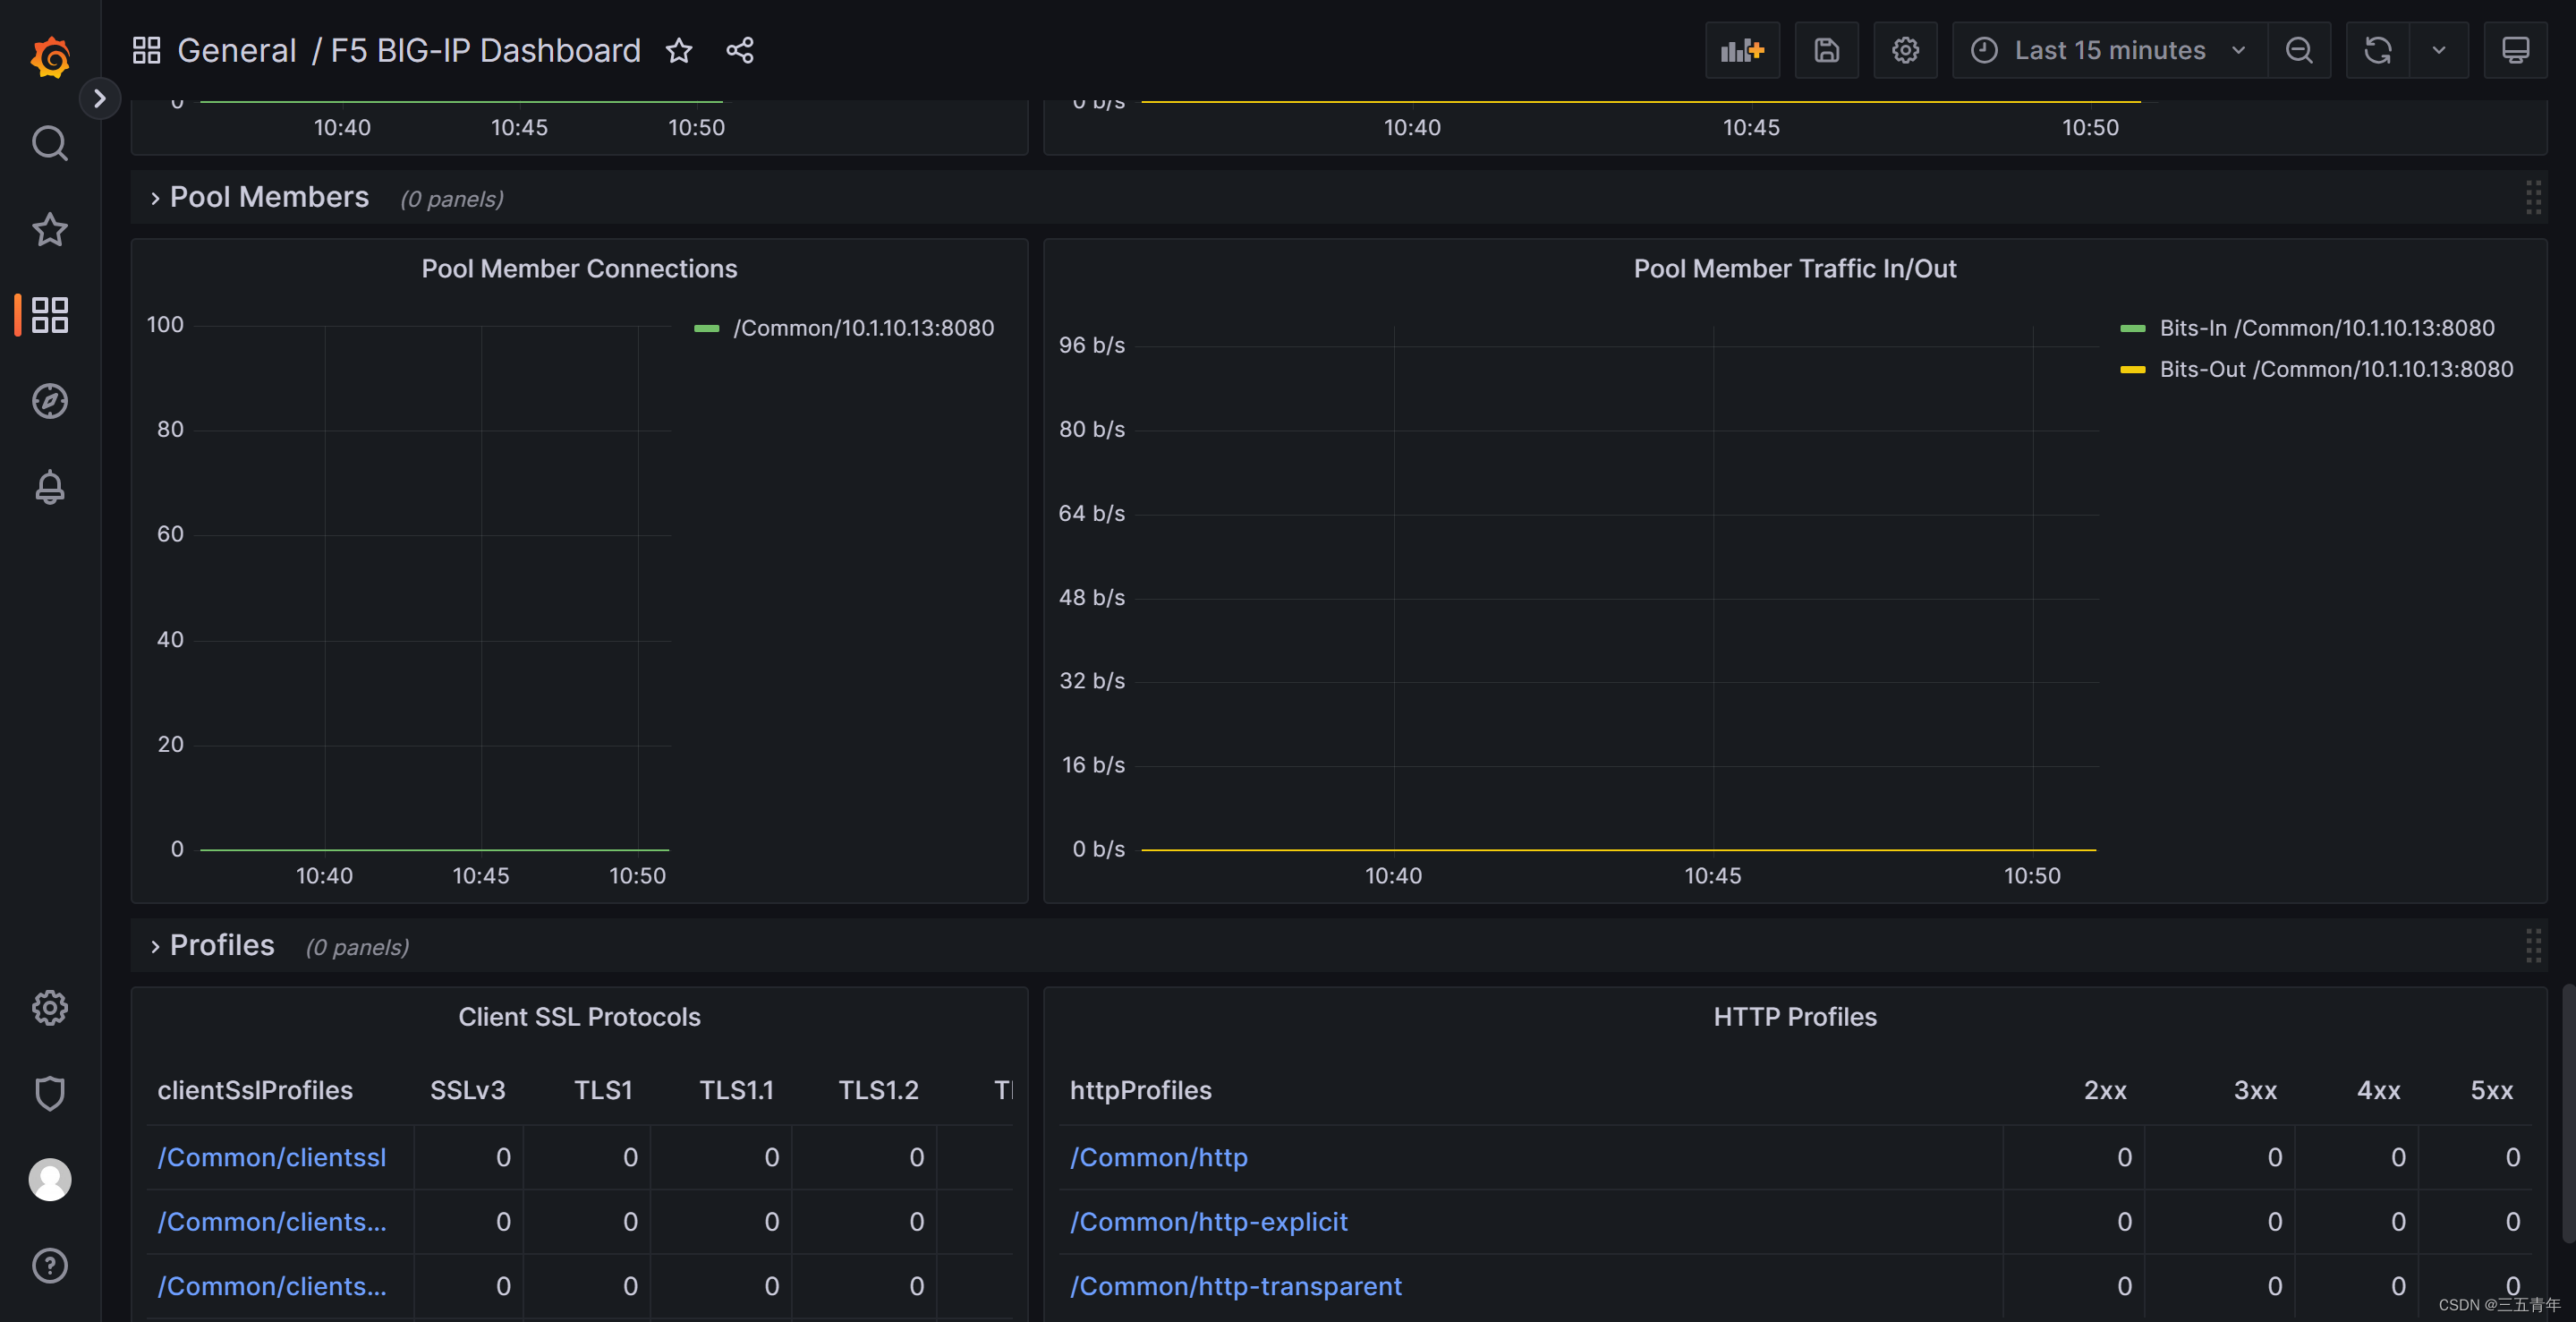Screen dimensions: 2576x1322
Task: Open the /Common/http-explicit profile link
Action: pyautogui.click(x=1208, y=1221)
